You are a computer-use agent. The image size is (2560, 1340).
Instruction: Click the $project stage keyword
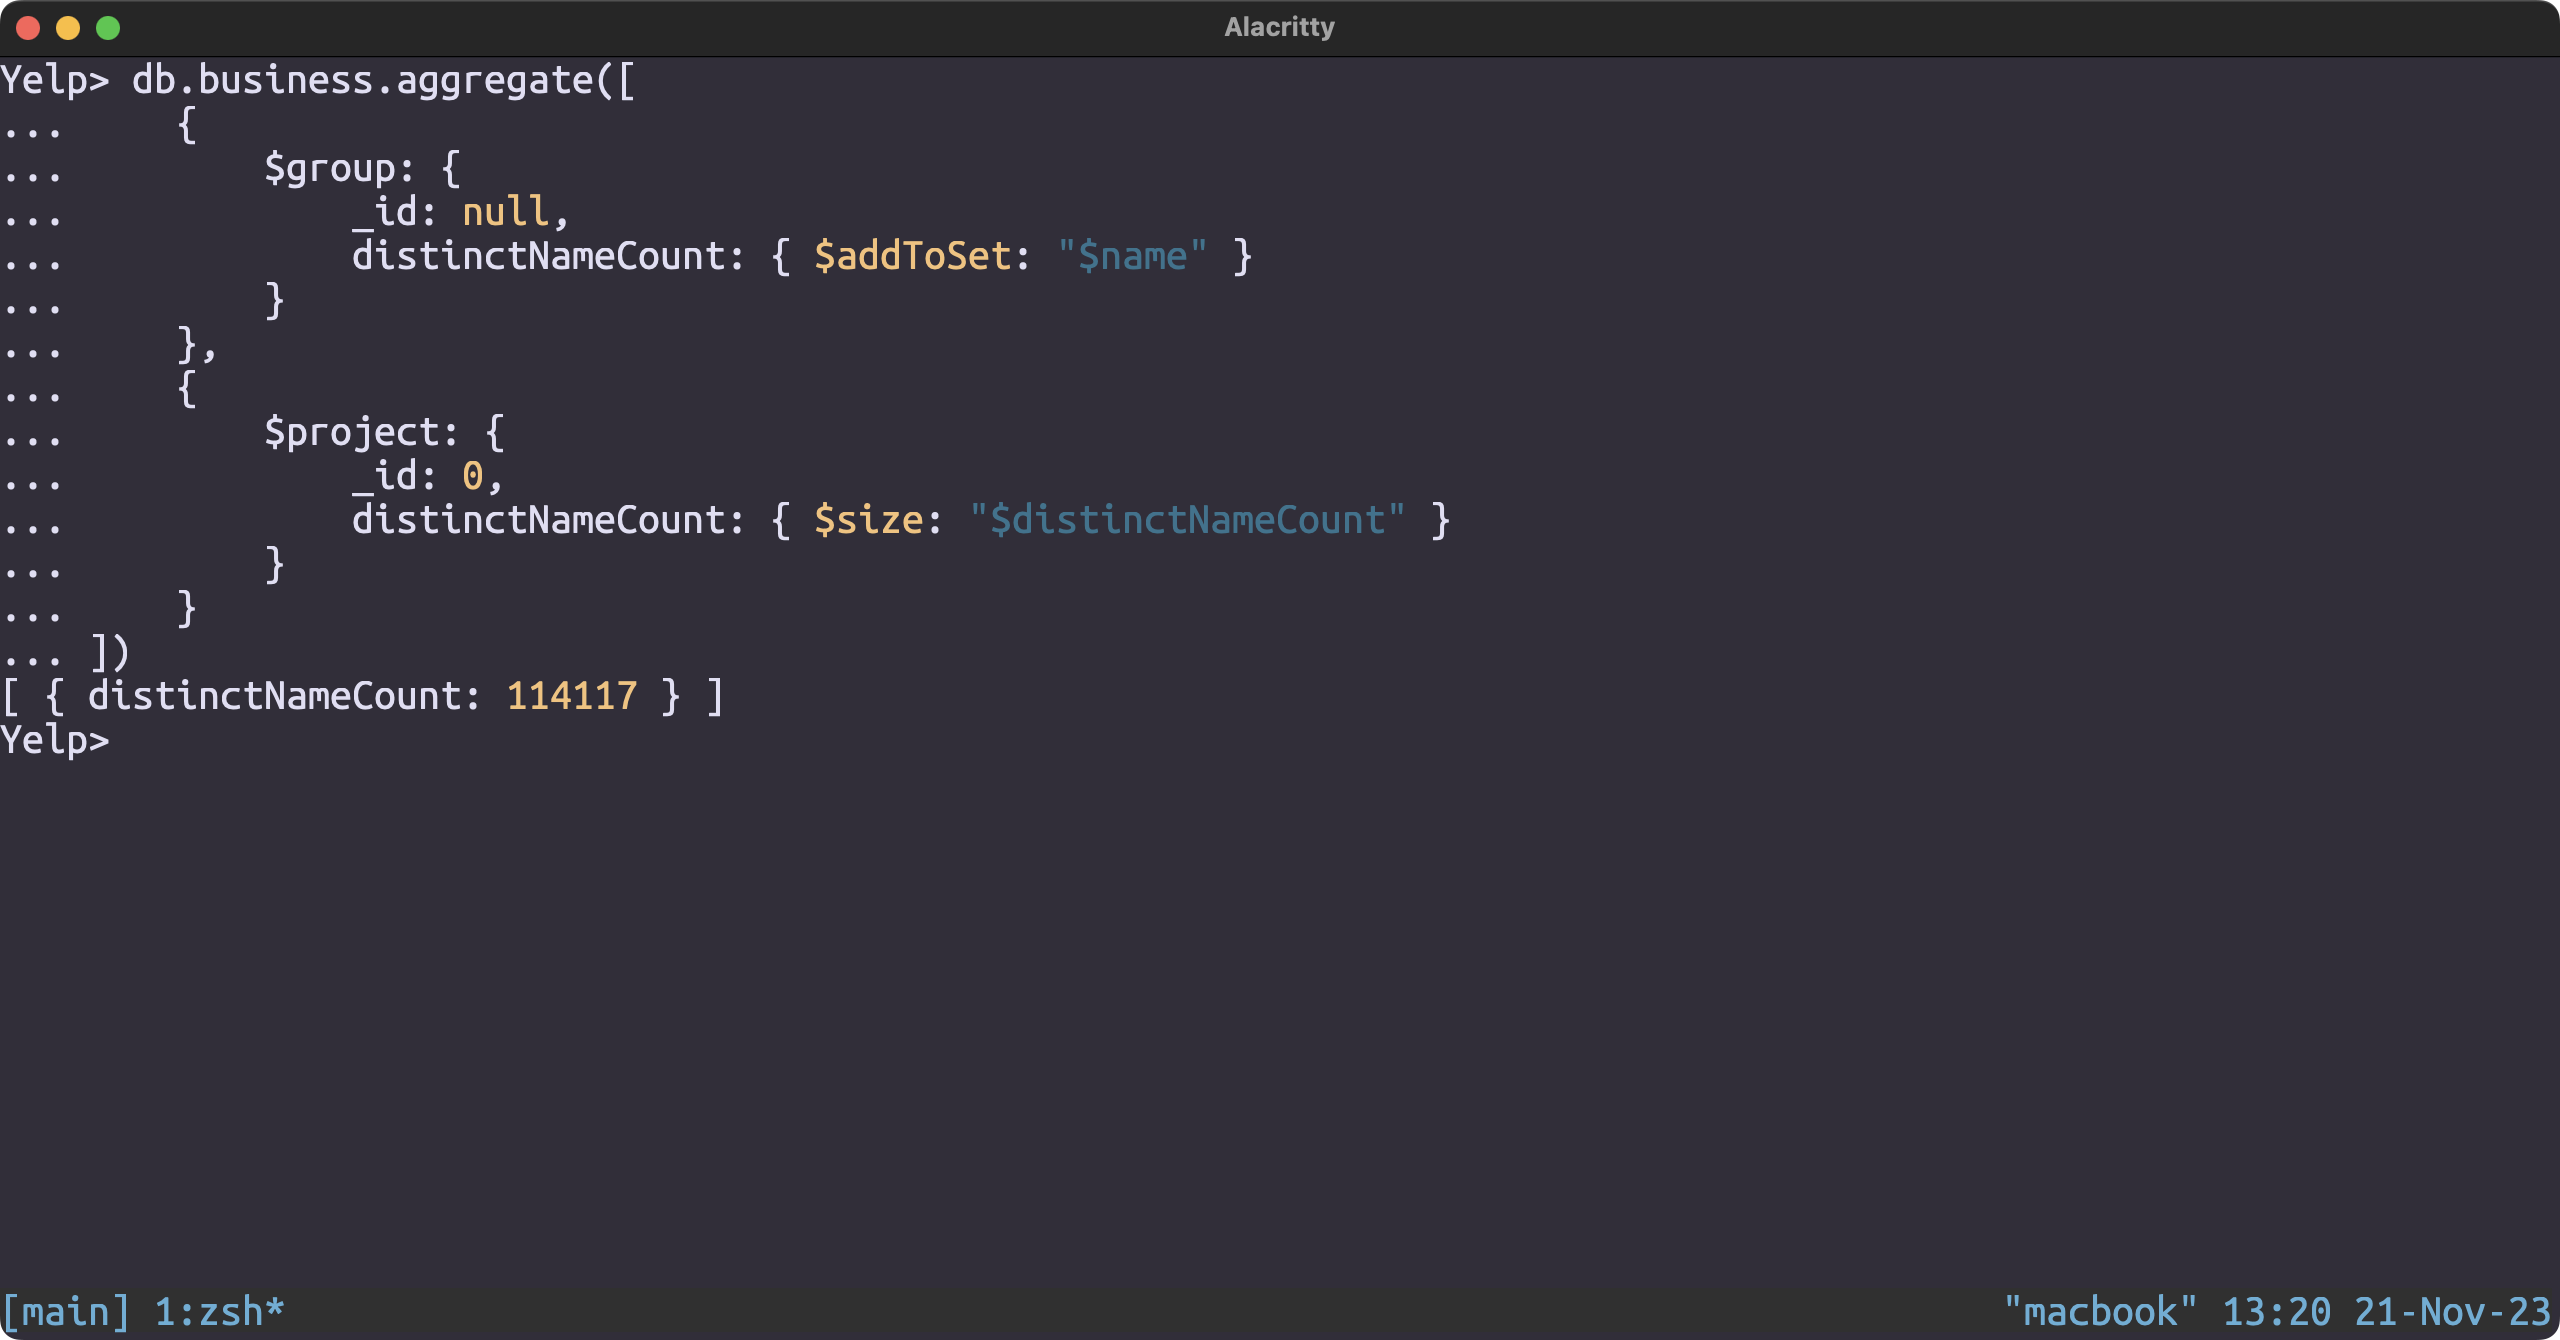point(352,432)
